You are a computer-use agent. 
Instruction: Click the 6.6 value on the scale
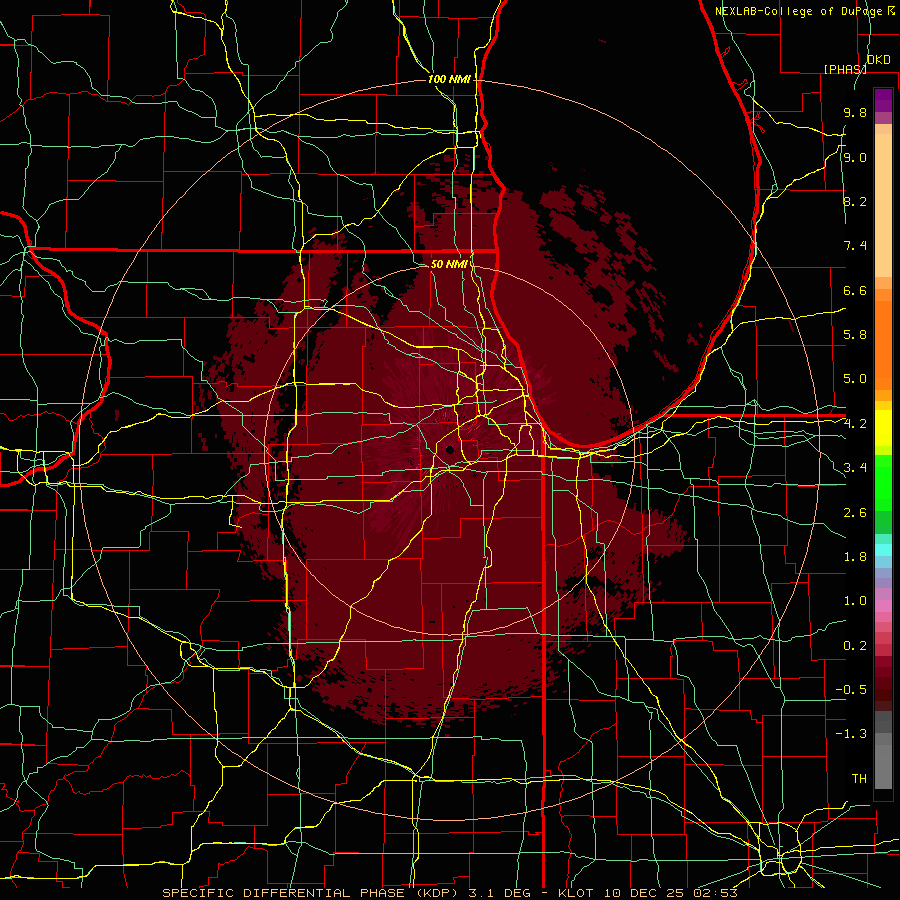(855, 290)
